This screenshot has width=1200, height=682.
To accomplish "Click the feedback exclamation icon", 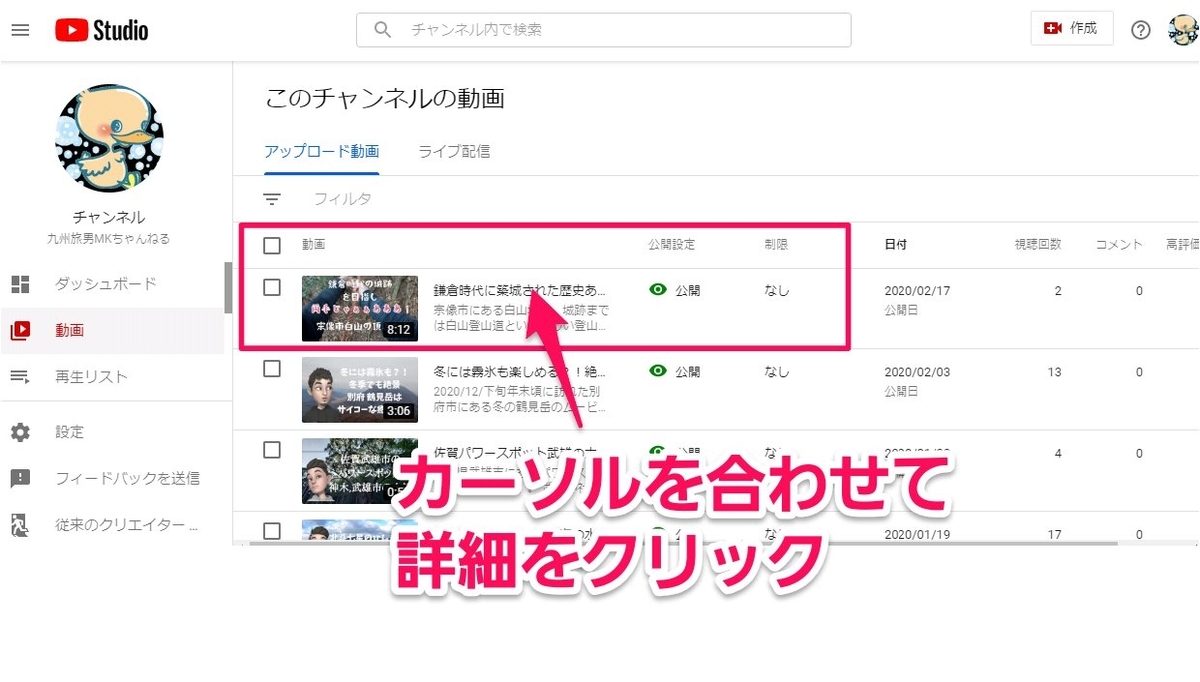I will (x=20, y=479).
